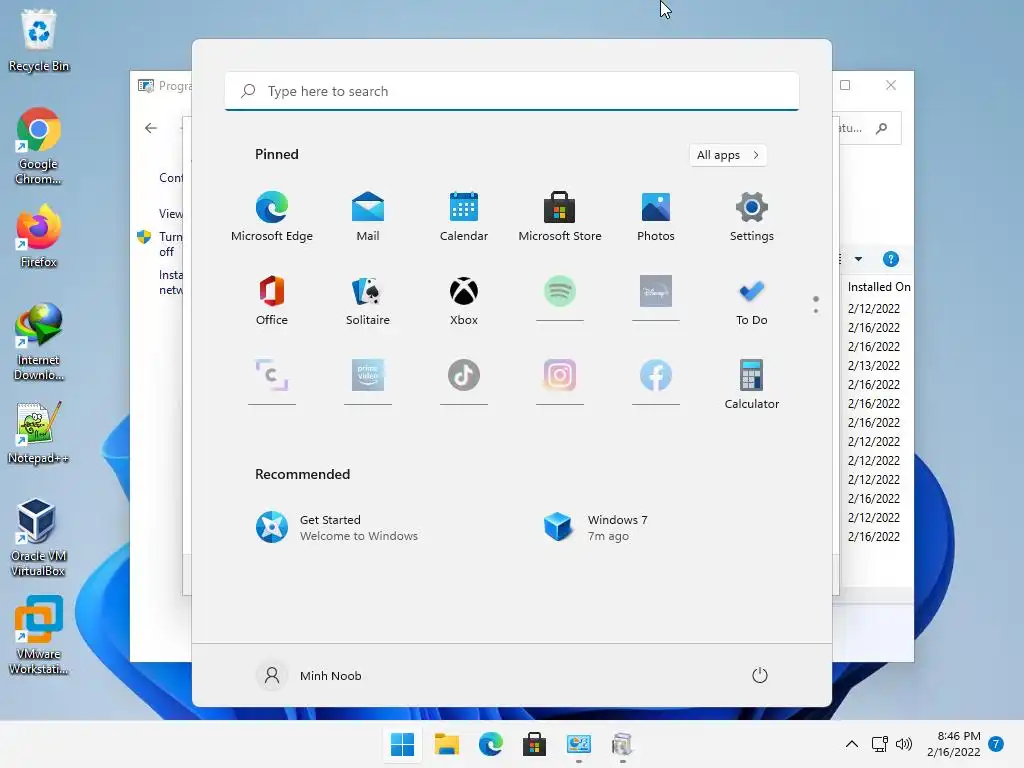This screenshot has height=768, width=1024.
Task: Click the Instagram pinned icon
Action: point(560,376)
